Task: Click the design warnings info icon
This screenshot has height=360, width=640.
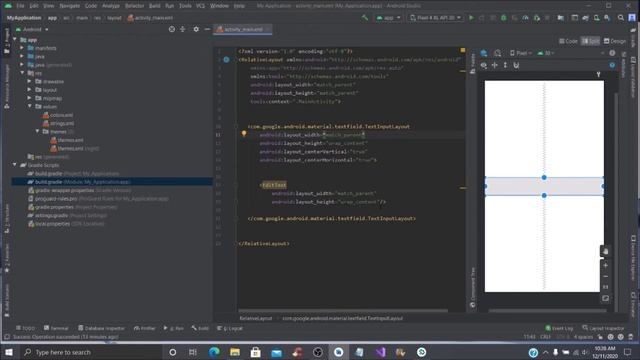Action: point(612,53)
